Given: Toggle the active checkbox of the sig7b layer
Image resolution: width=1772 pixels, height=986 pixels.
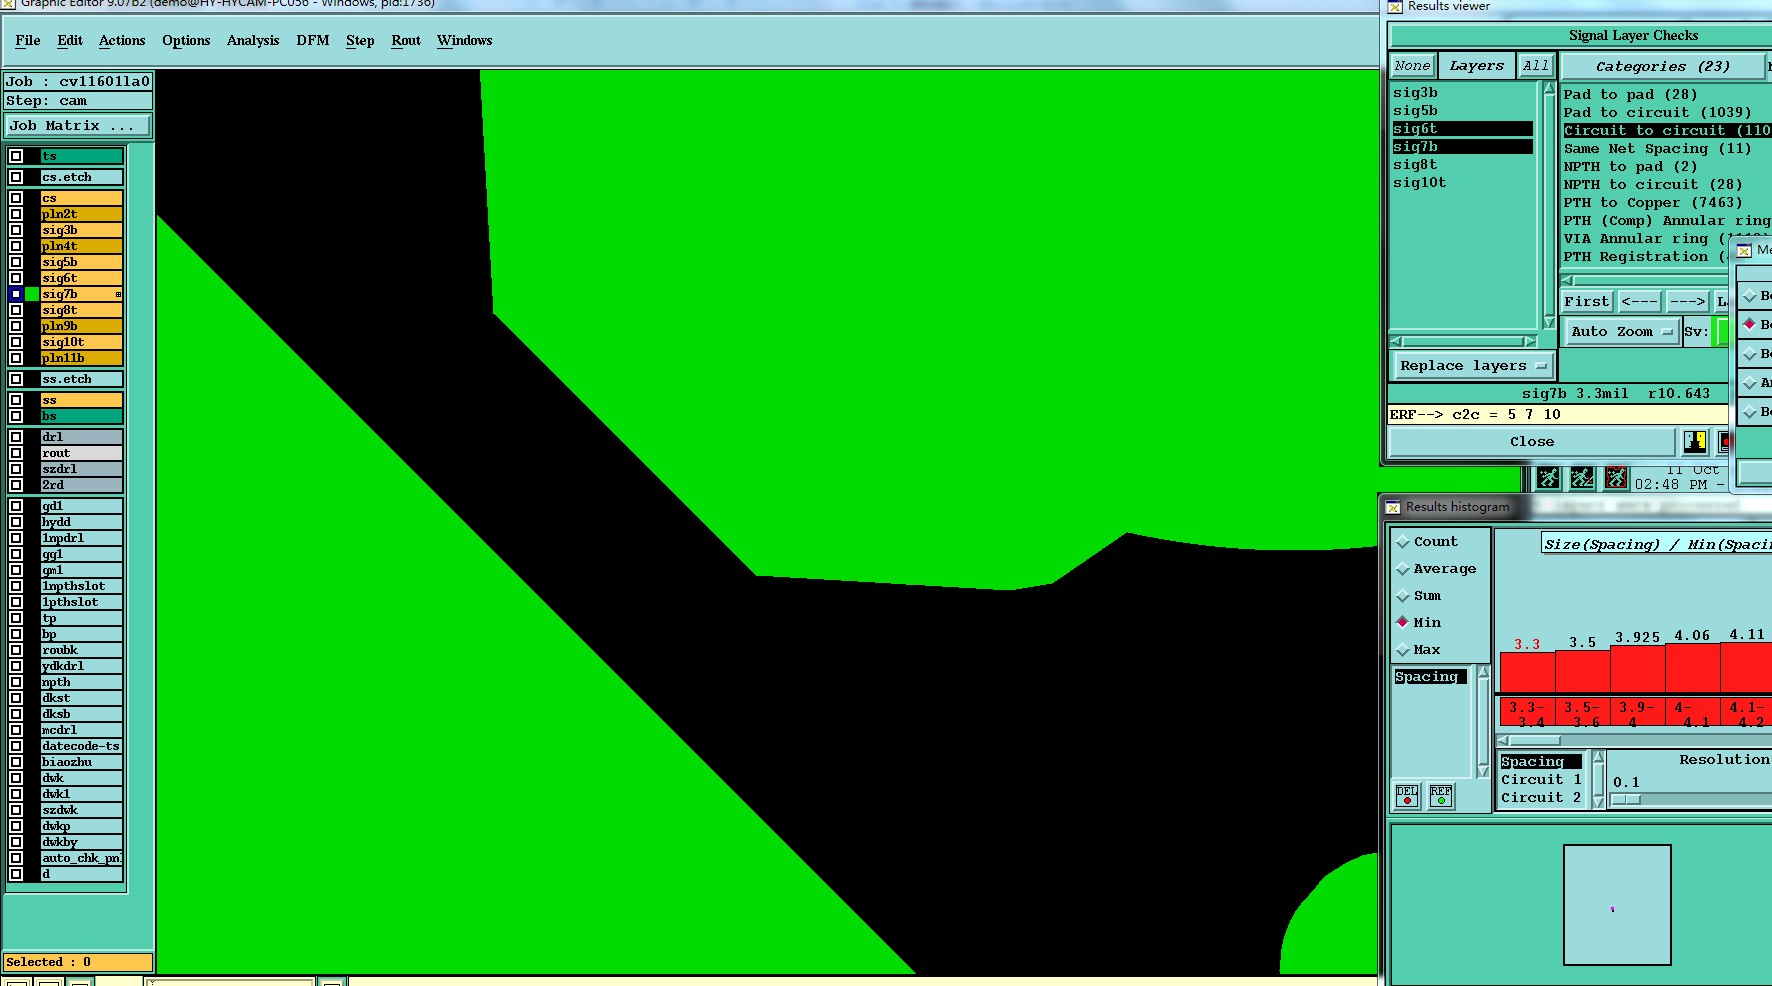Looking at the screenshot, I should (16, 294).
